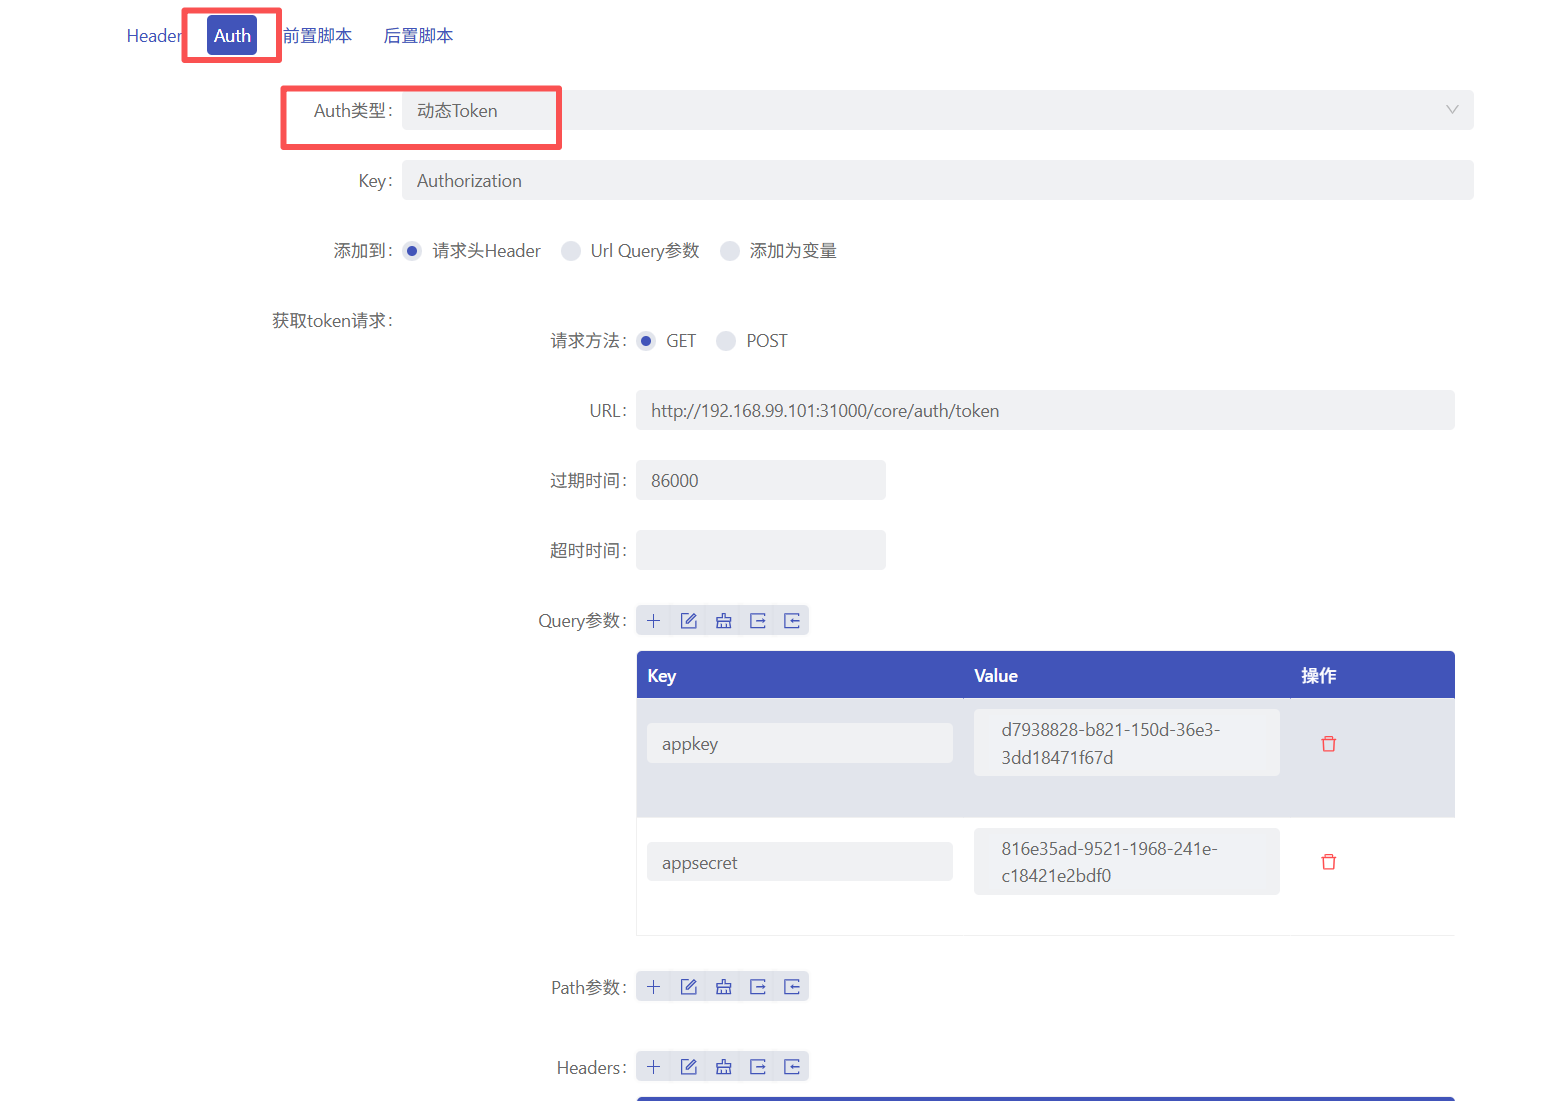
Task: Add a new Headers row
Action: (x=653, y=1067)
